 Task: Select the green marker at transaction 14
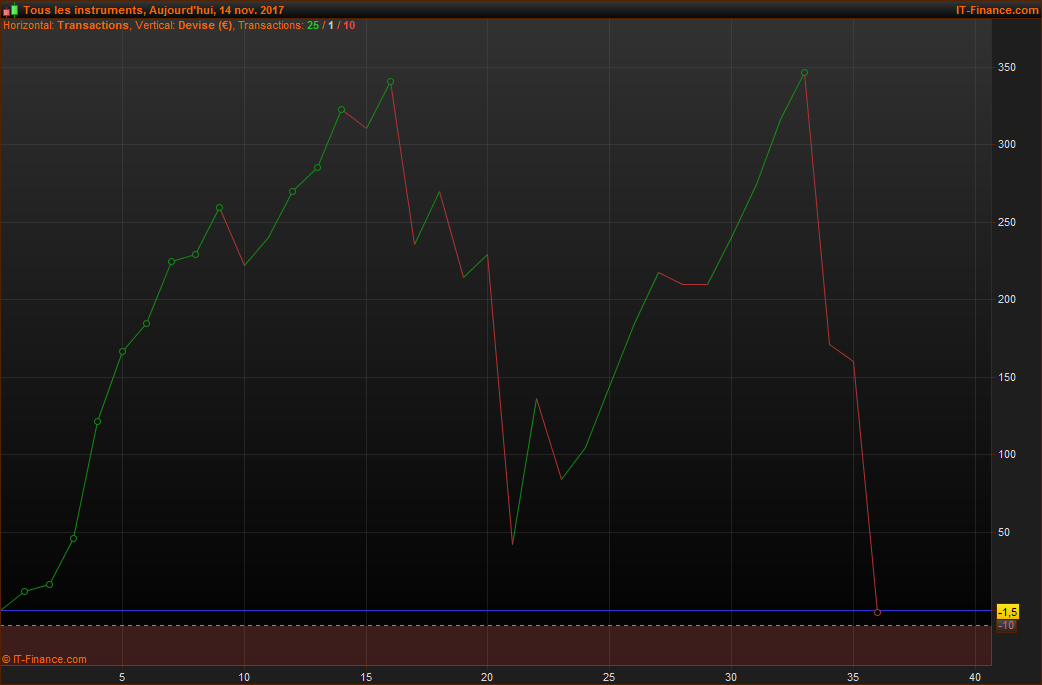click(x=342, y=110)
